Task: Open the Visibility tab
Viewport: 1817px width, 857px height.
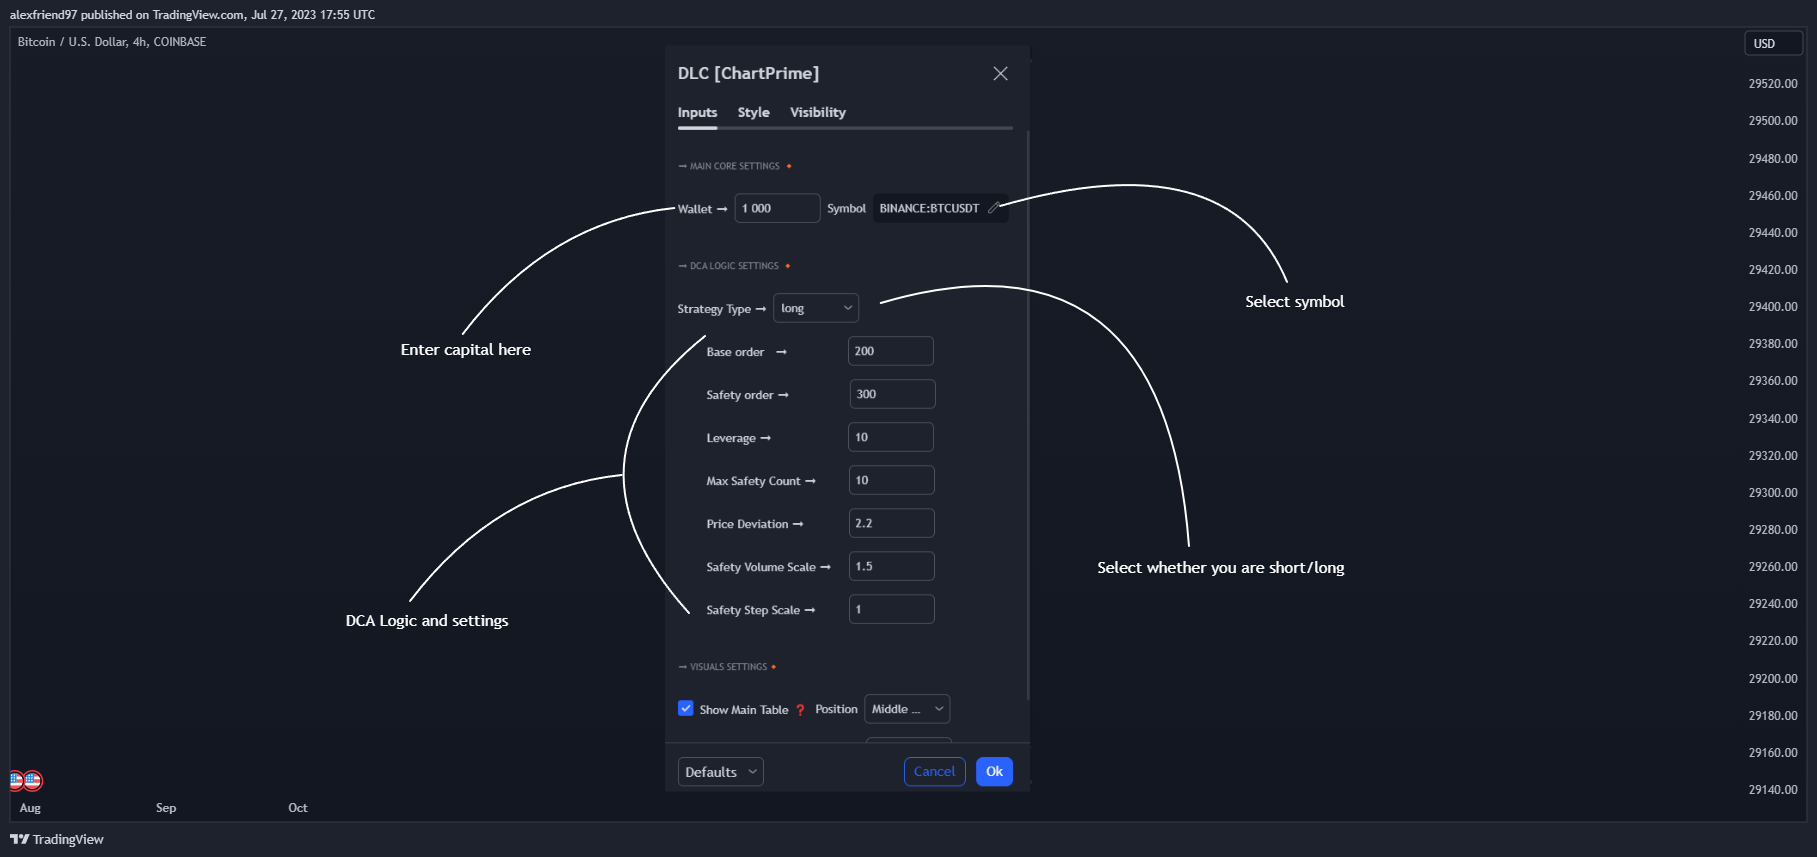Action: click(817, 112)
